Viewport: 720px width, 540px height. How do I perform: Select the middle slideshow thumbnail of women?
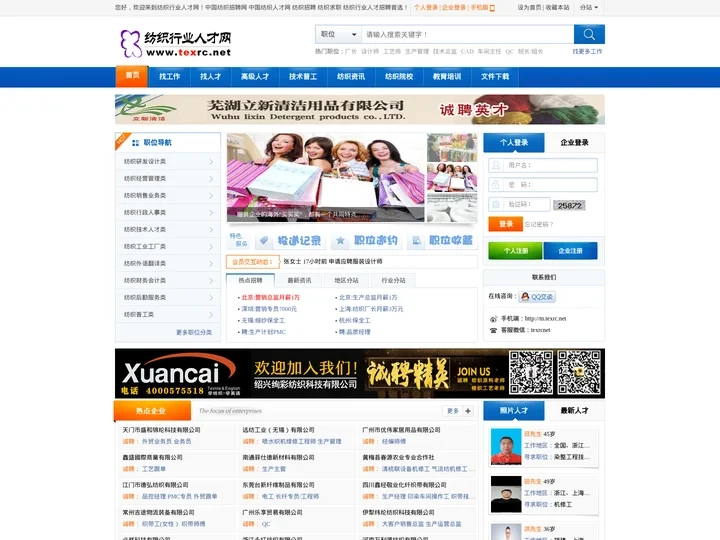tap(452, 177)
